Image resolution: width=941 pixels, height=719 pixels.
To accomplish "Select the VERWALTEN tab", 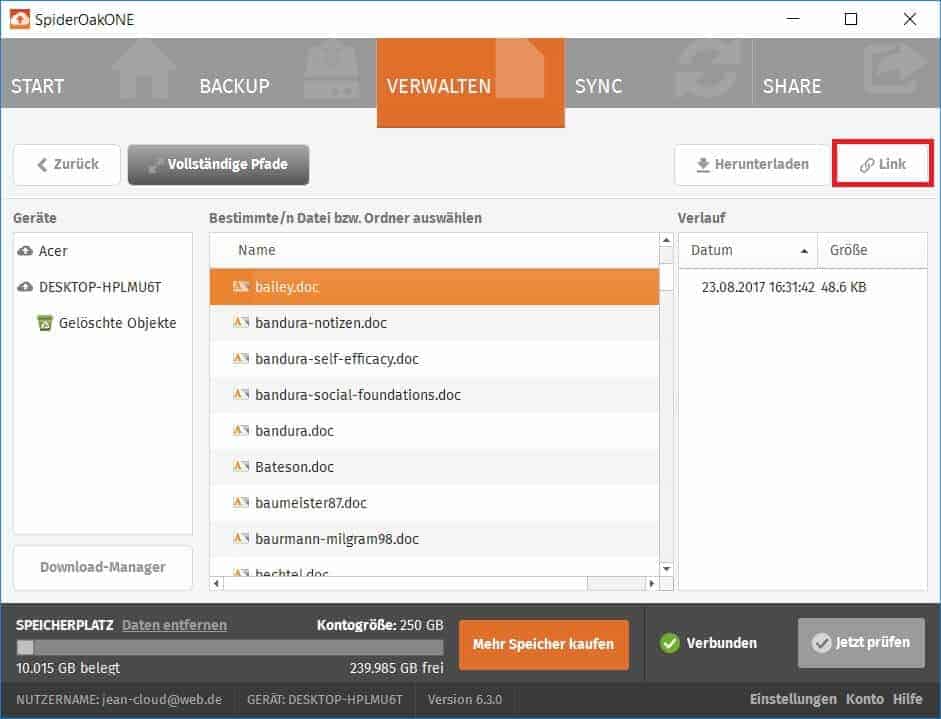I will pos(470,83).
